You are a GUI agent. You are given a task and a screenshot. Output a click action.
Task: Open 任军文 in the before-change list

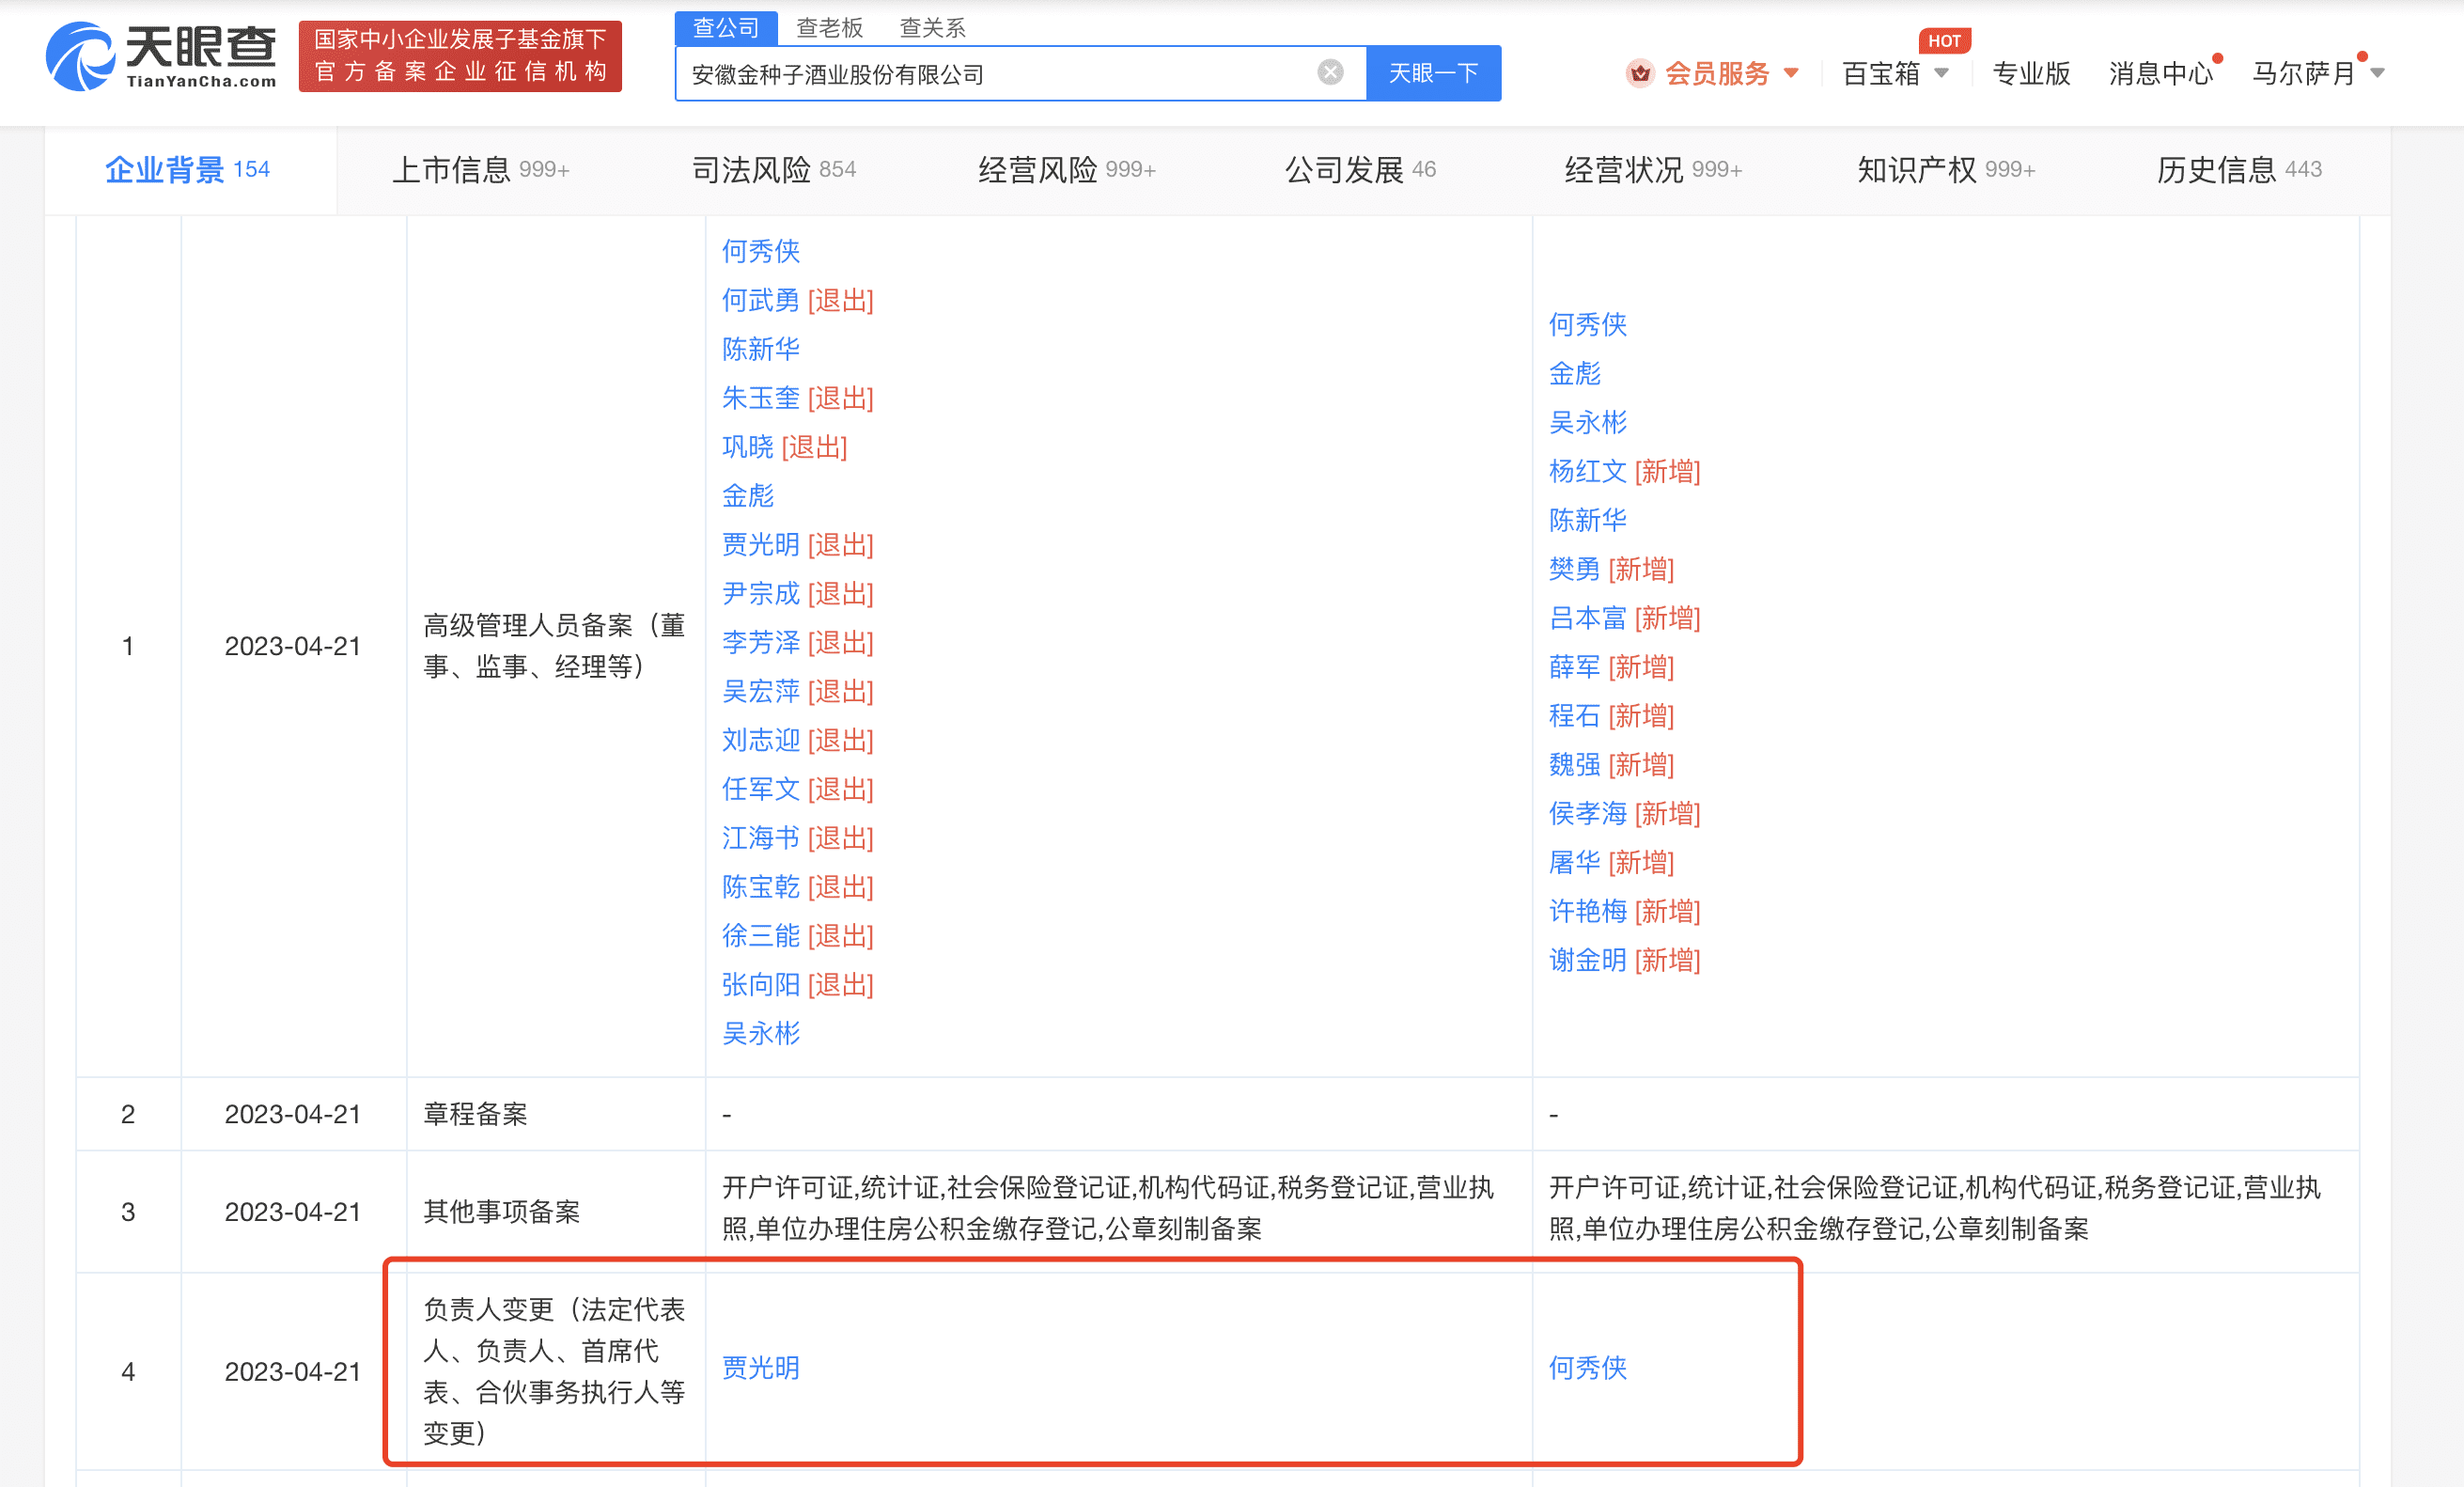(x=761, y=789)
